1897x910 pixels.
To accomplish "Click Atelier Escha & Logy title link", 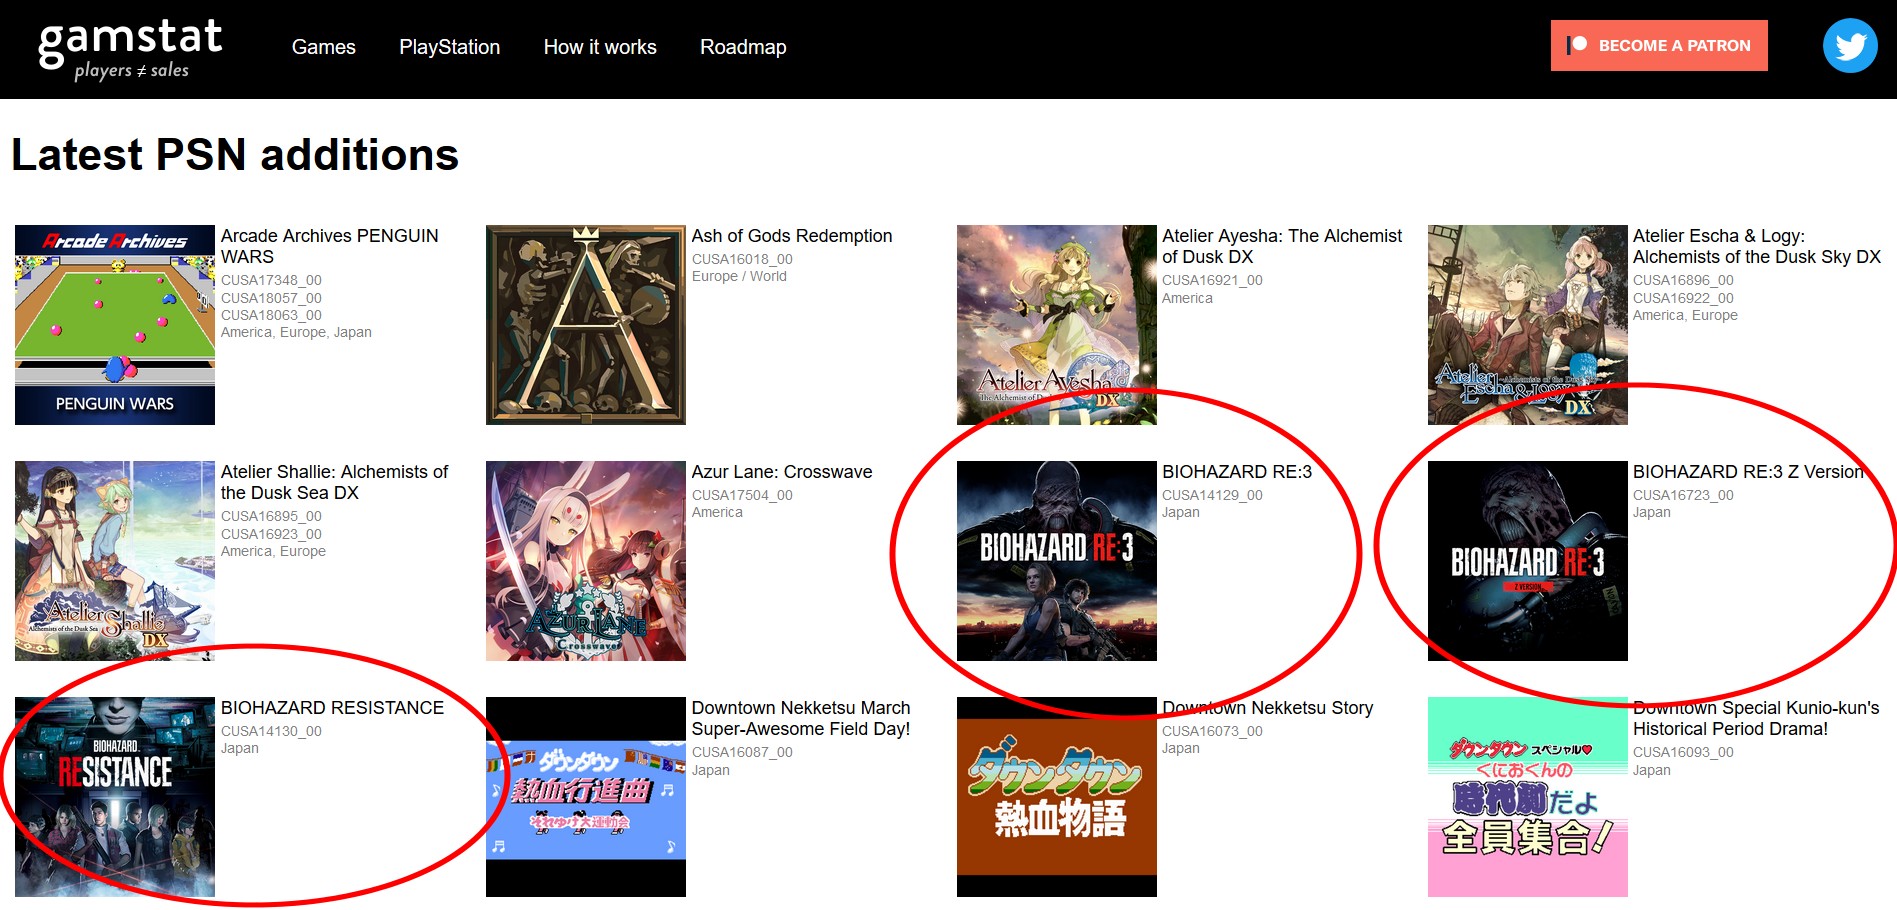I will (x=1757, y=246).
